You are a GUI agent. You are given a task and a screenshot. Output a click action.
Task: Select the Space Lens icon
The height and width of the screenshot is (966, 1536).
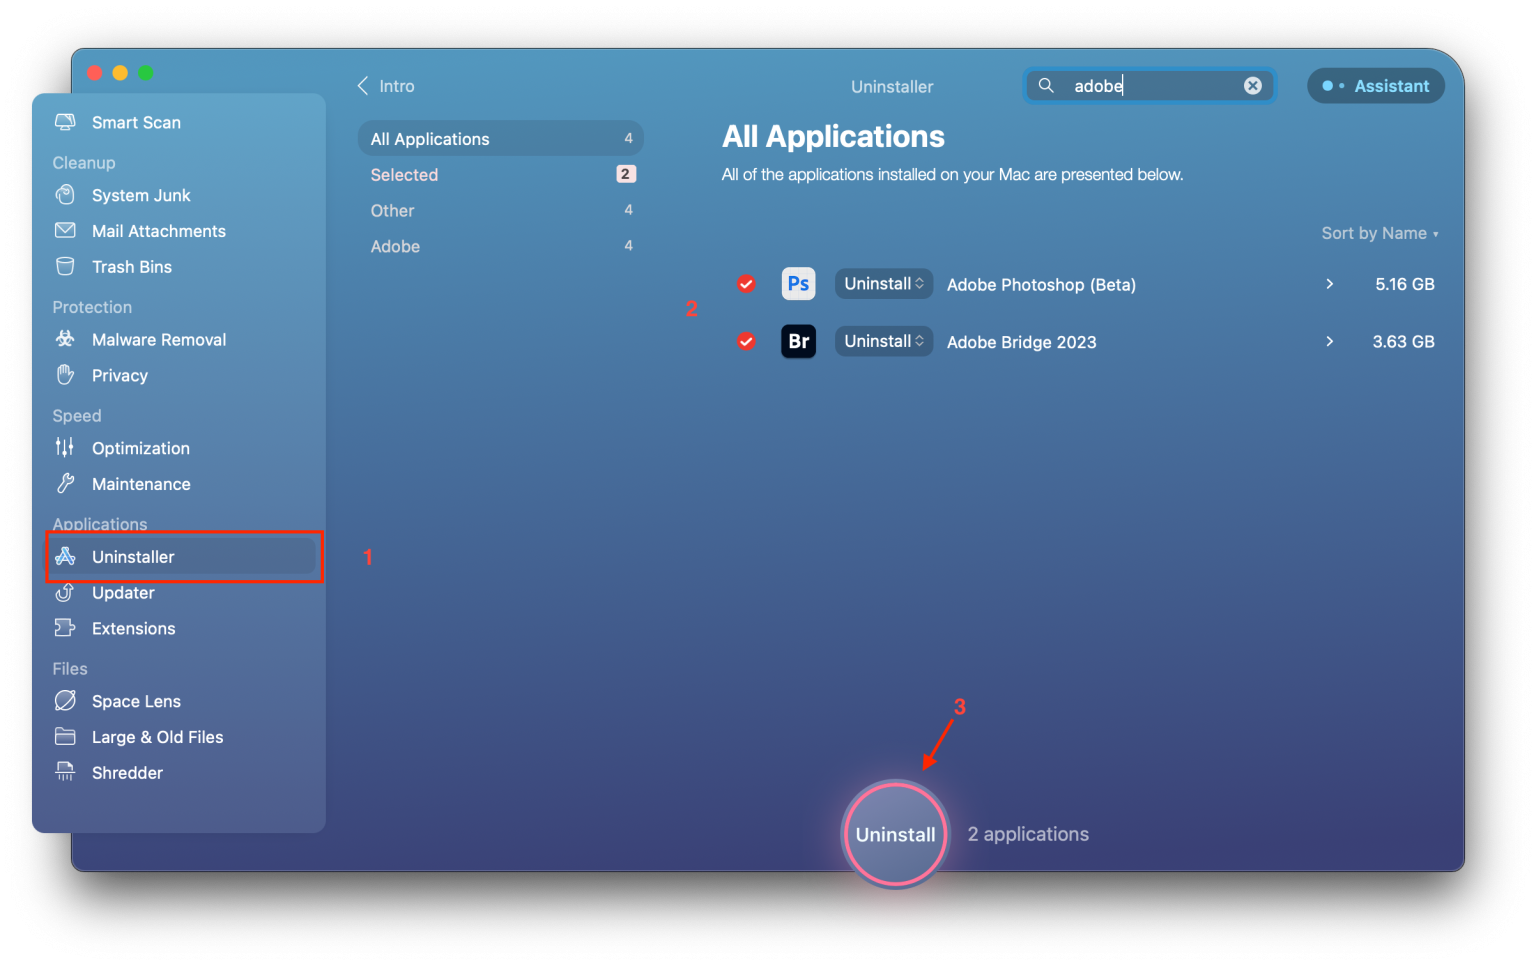tap(65, 701)
